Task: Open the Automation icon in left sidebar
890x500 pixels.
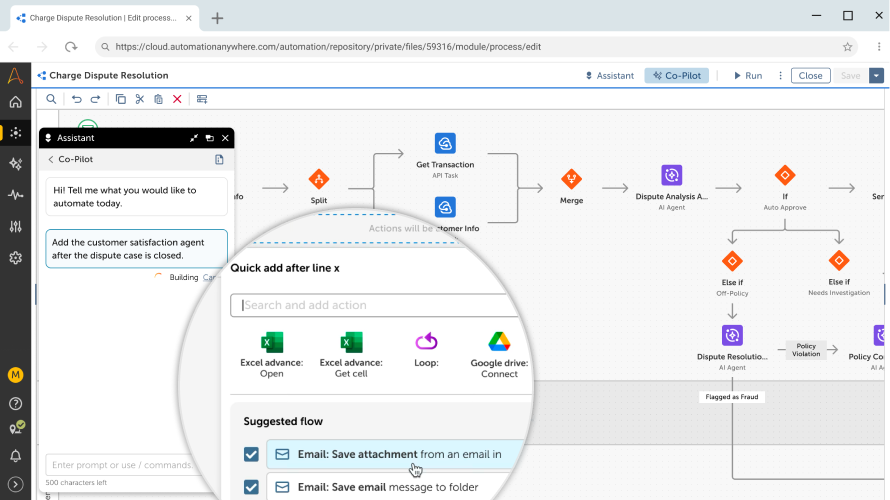Action: tap(15, 133)
